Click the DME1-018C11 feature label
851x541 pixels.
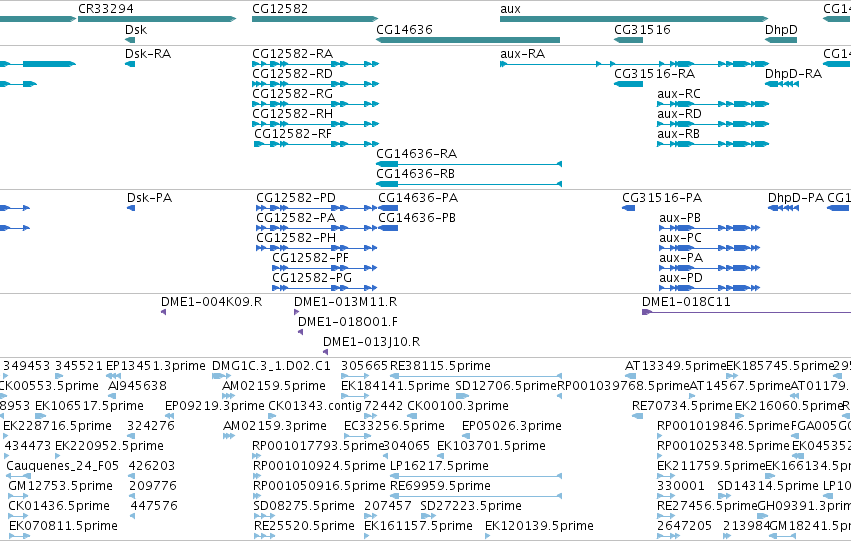click(x=686, y=302)
